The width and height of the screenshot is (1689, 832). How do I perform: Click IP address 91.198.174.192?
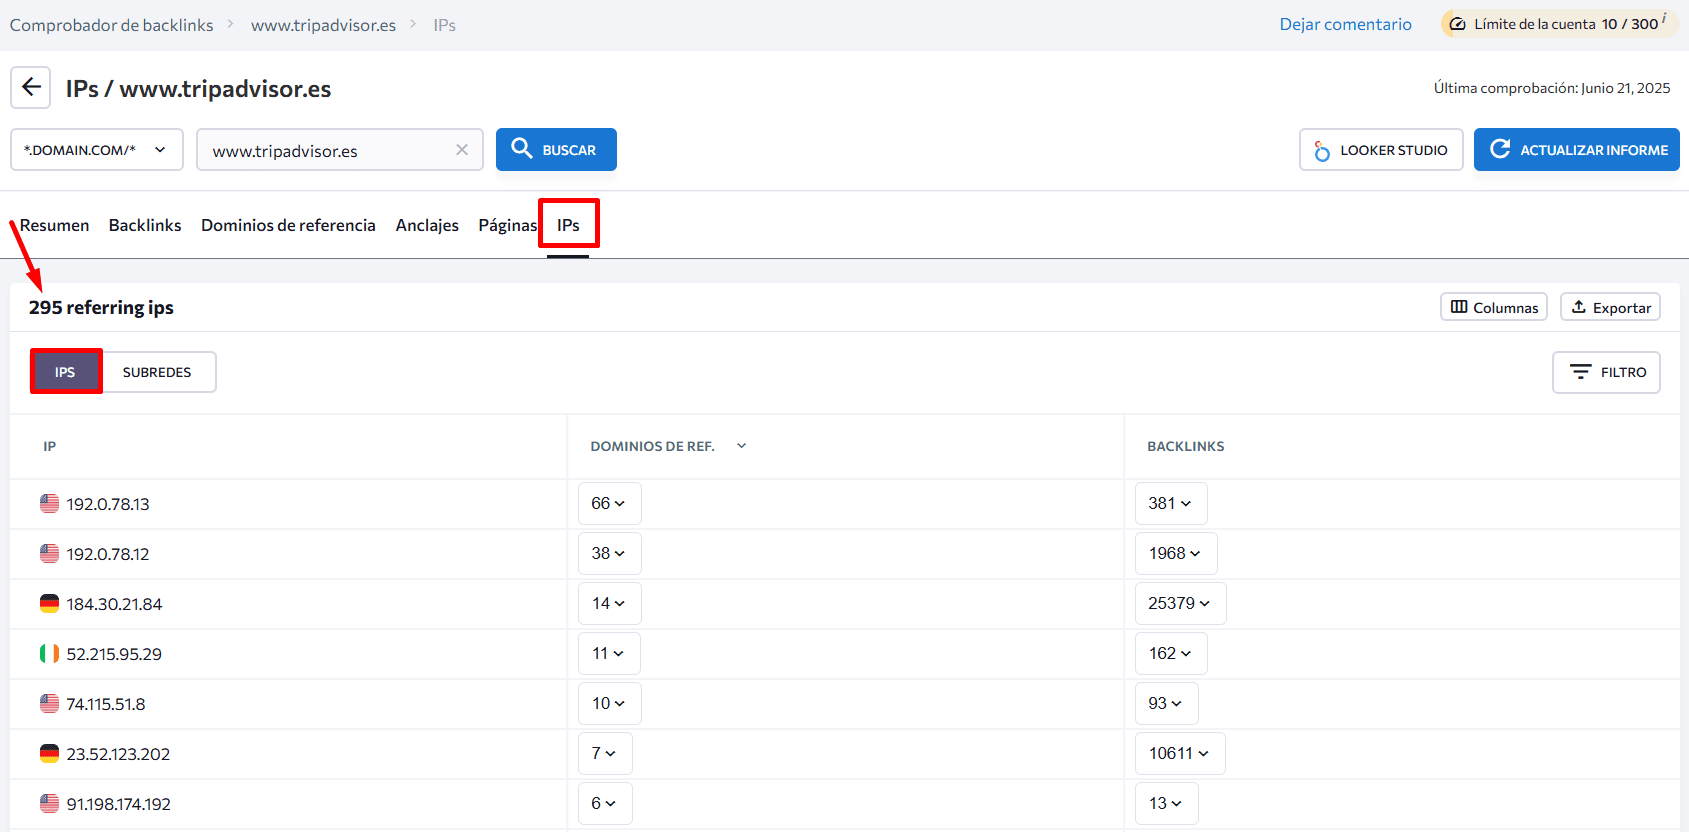(x=118, y=804)
